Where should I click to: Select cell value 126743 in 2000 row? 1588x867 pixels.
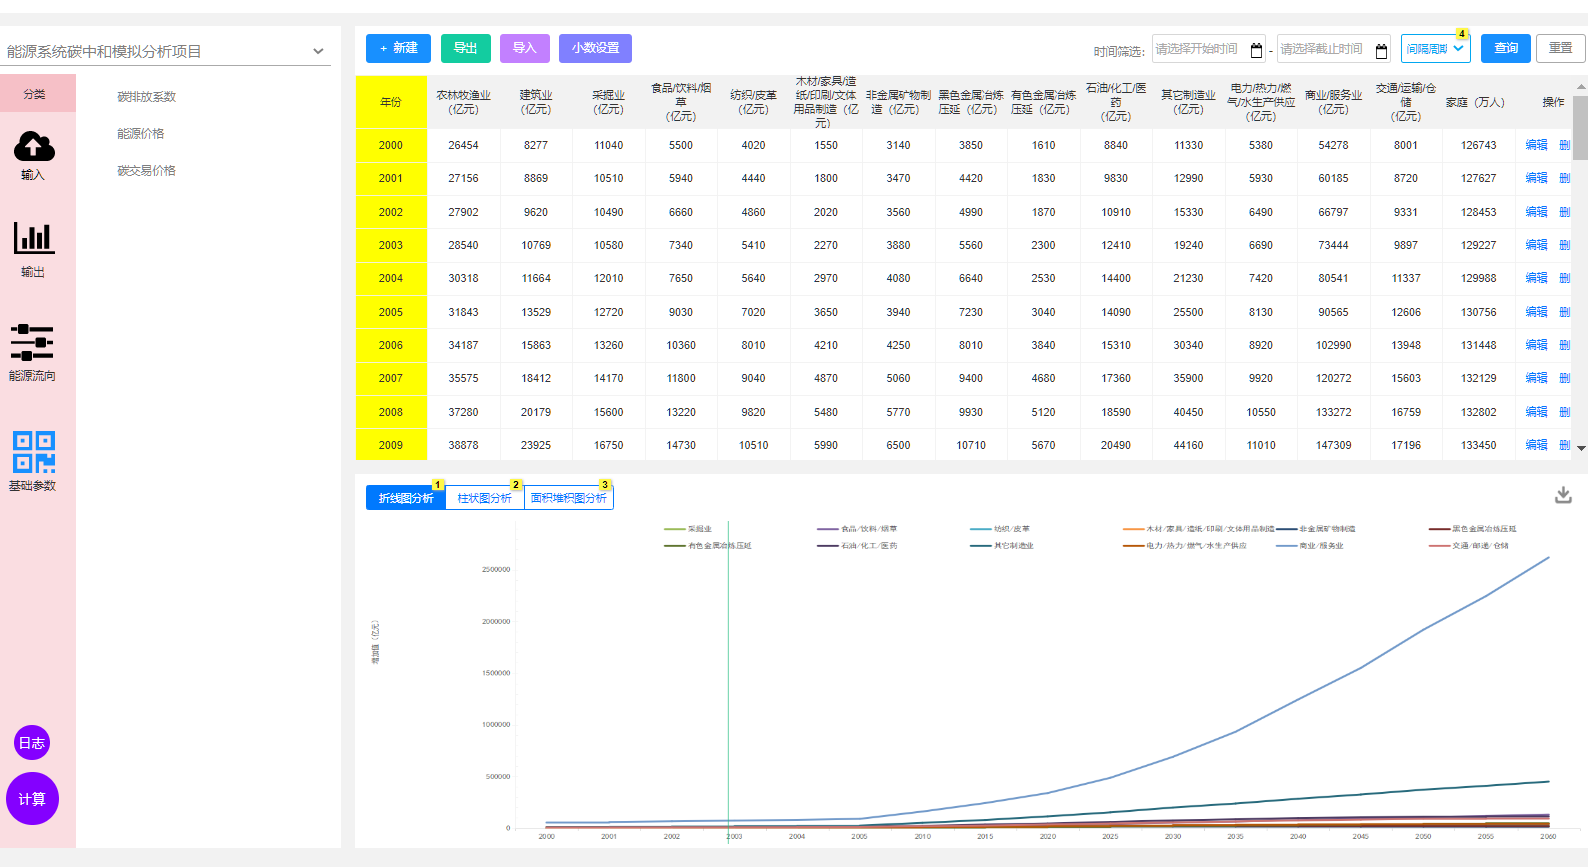(x=1478, y=145)
